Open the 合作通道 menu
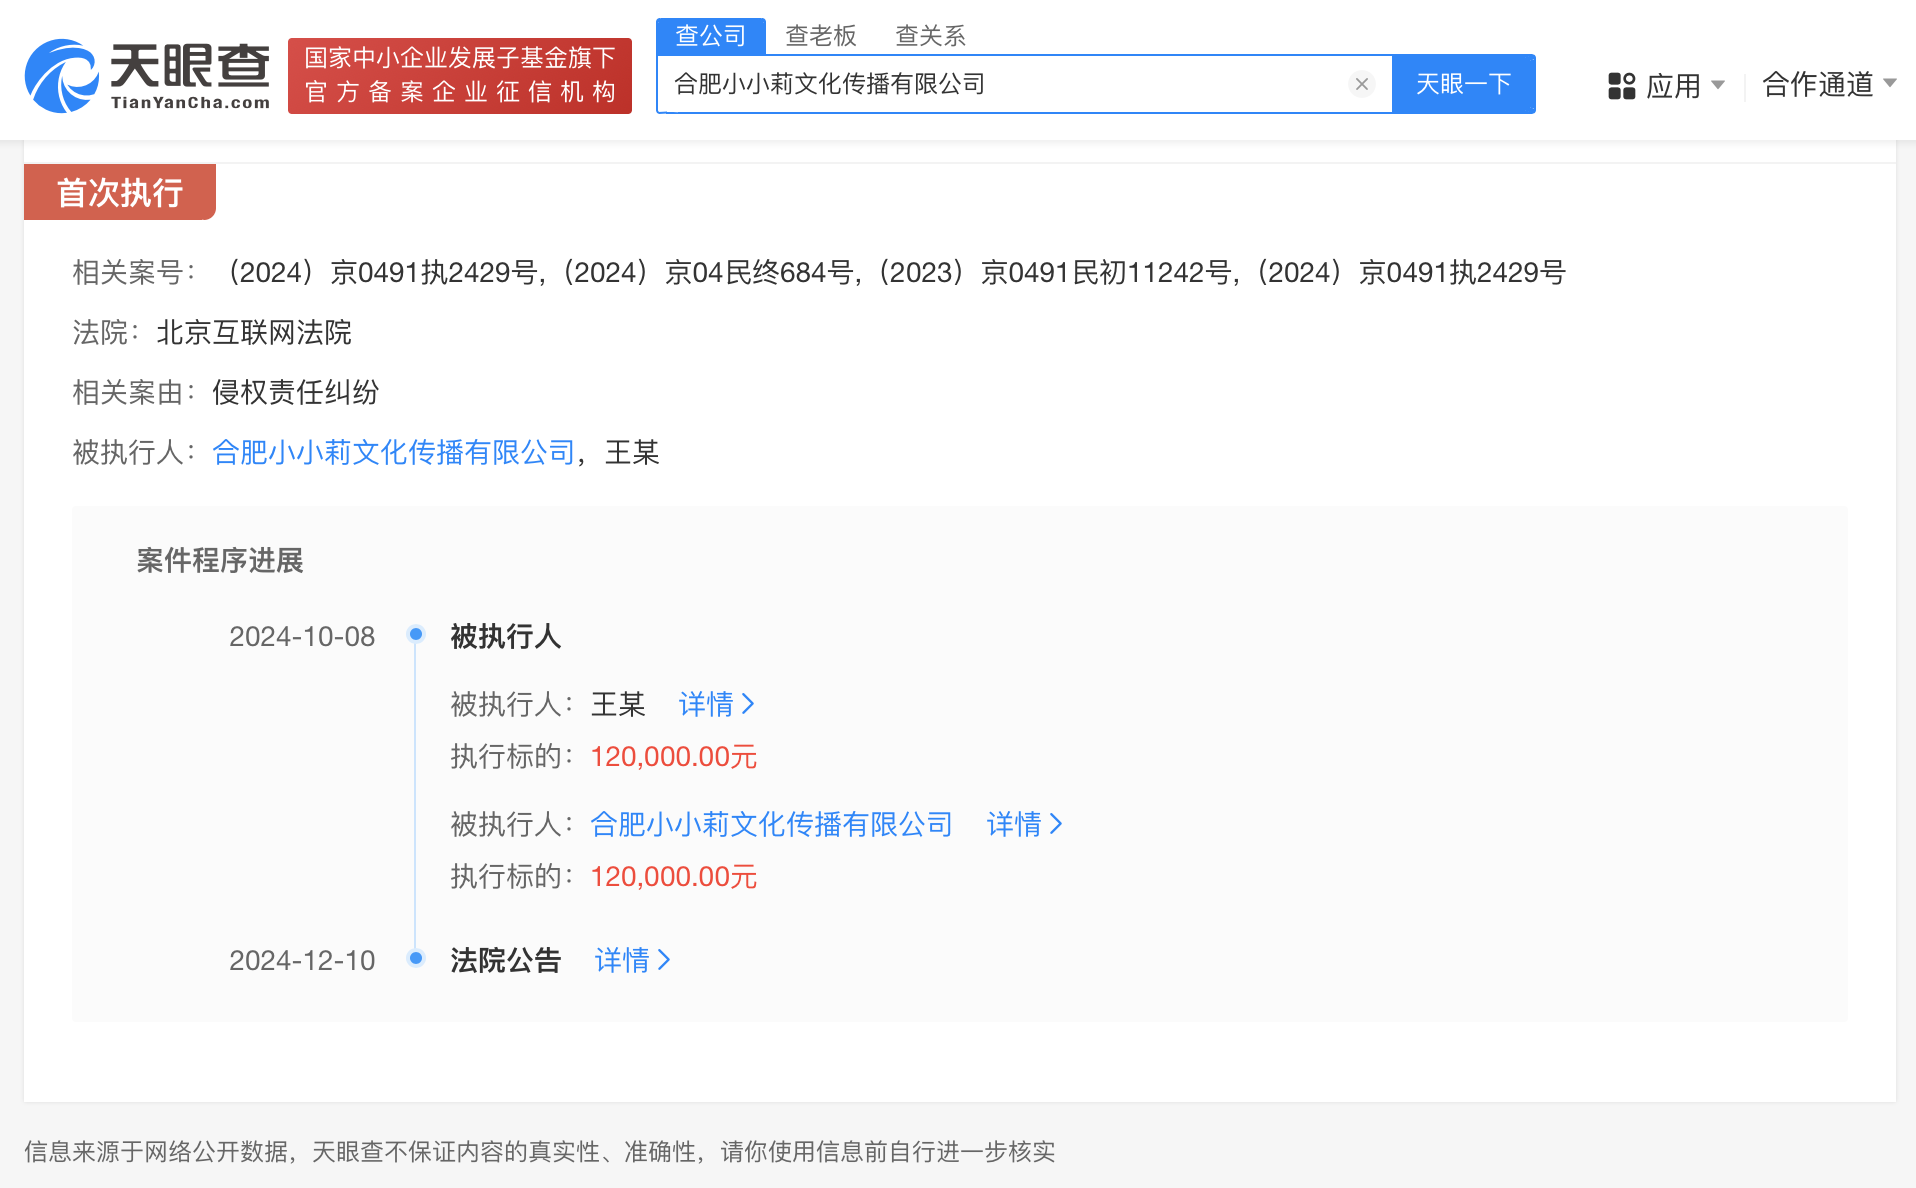The image size is (1916, 1188). pos(1818,84)
